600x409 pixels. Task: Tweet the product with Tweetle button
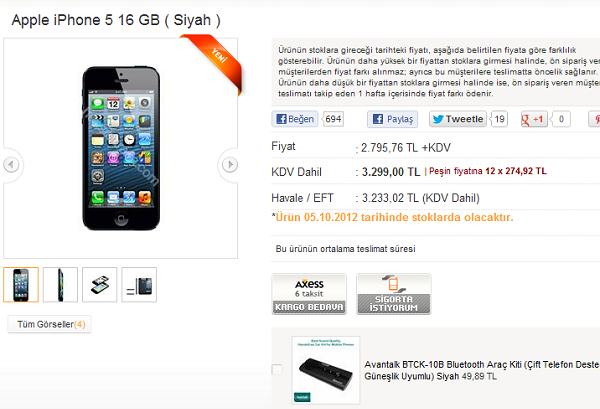pos(458,119)
